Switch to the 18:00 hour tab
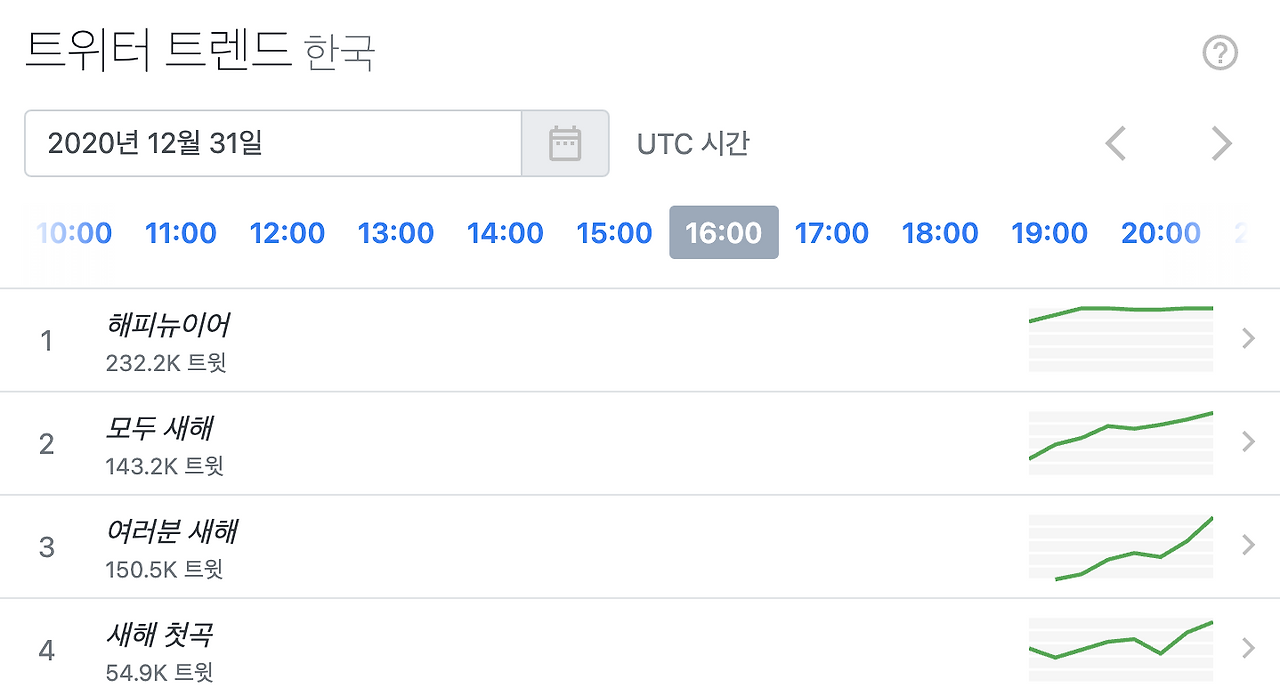Screen dimensions: 1280x696 [x=940, y=233]
